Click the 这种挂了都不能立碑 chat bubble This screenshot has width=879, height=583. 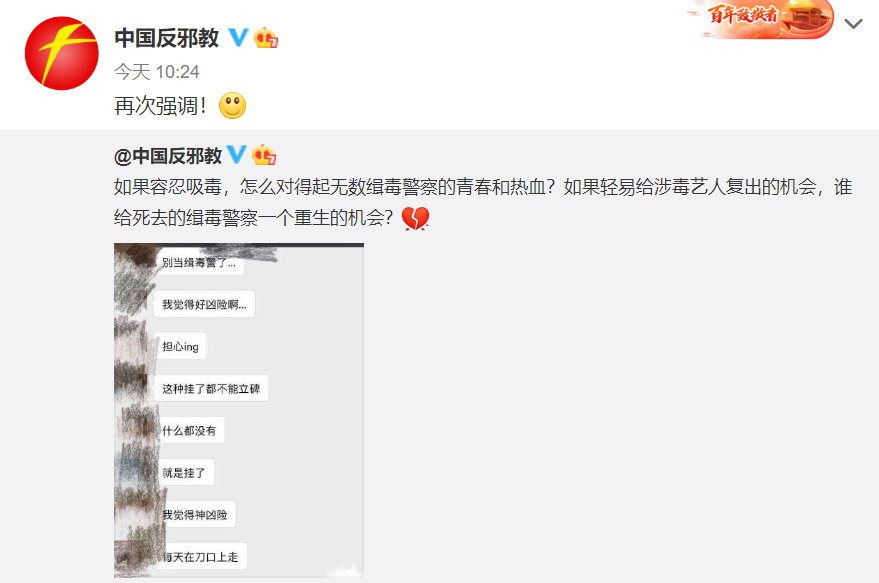(211, 388)
